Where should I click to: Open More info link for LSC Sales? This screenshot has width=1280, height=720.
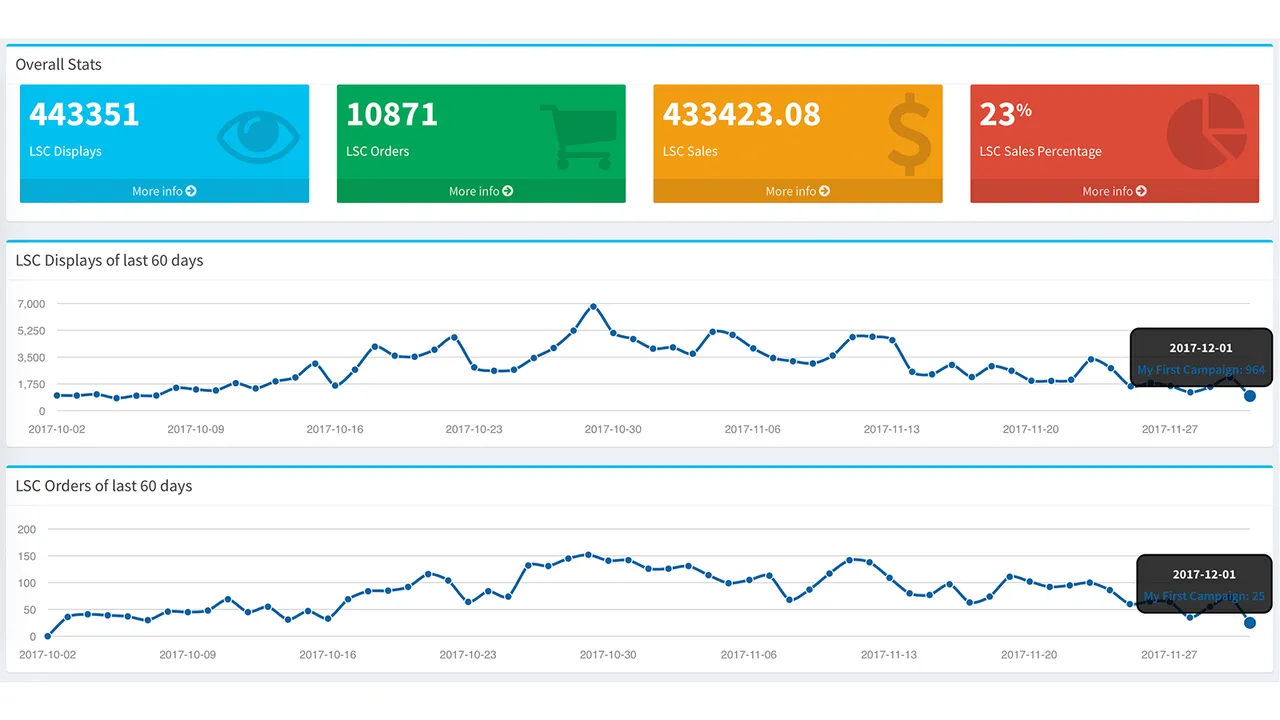pyautogui.click(x=791, y=191)
